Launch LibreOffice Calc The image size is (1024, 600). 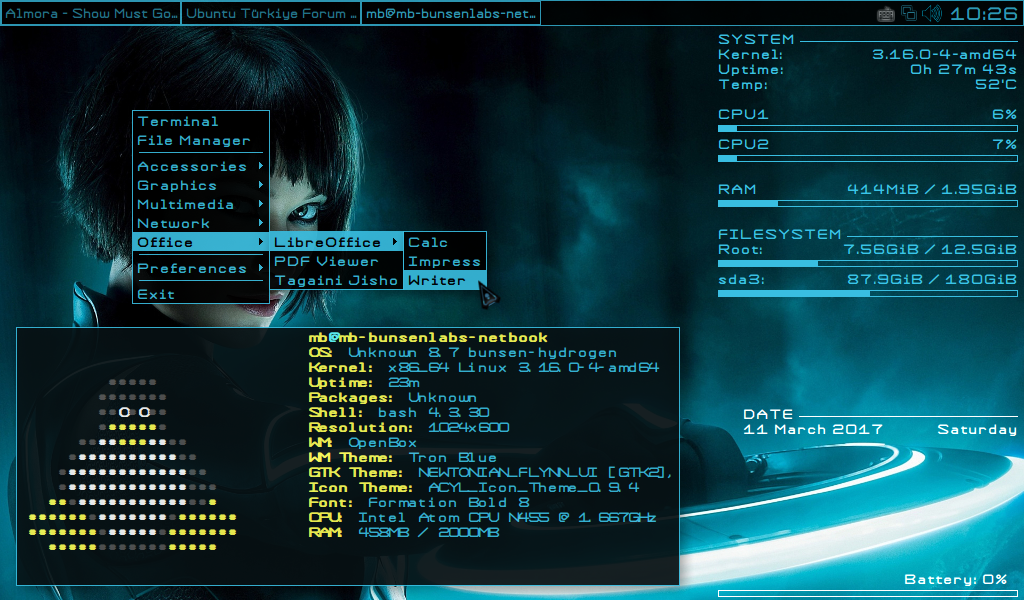tap(445, 242)
